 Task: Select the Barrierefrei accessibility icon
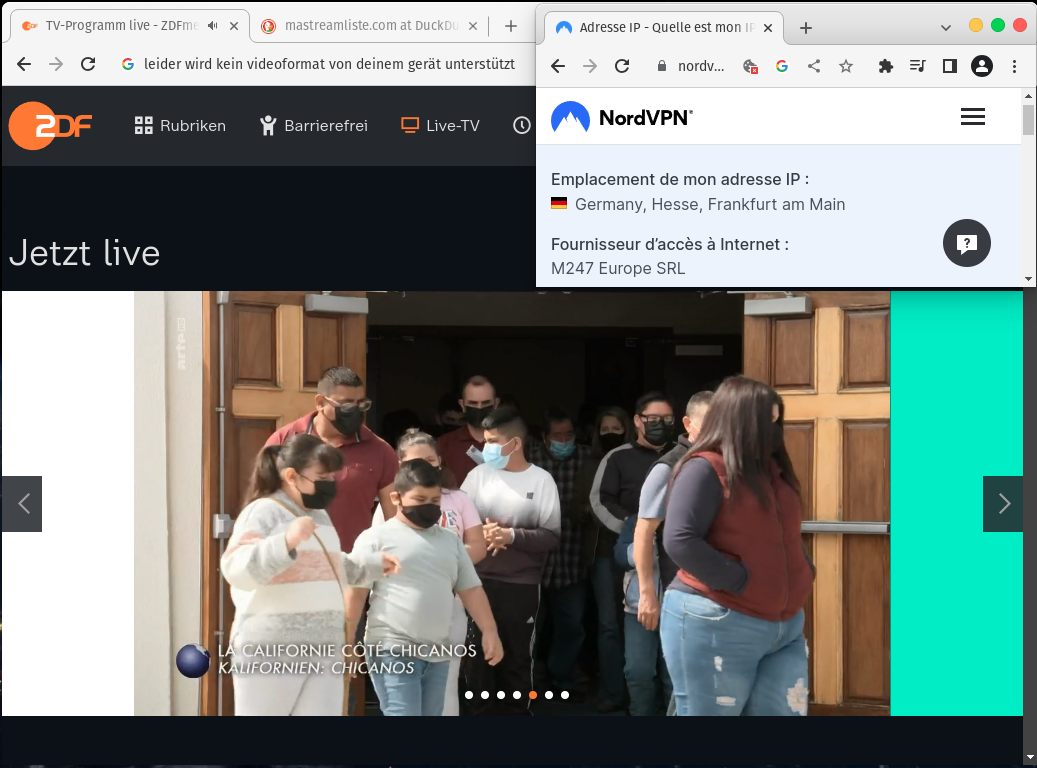[x=267, y=125]
